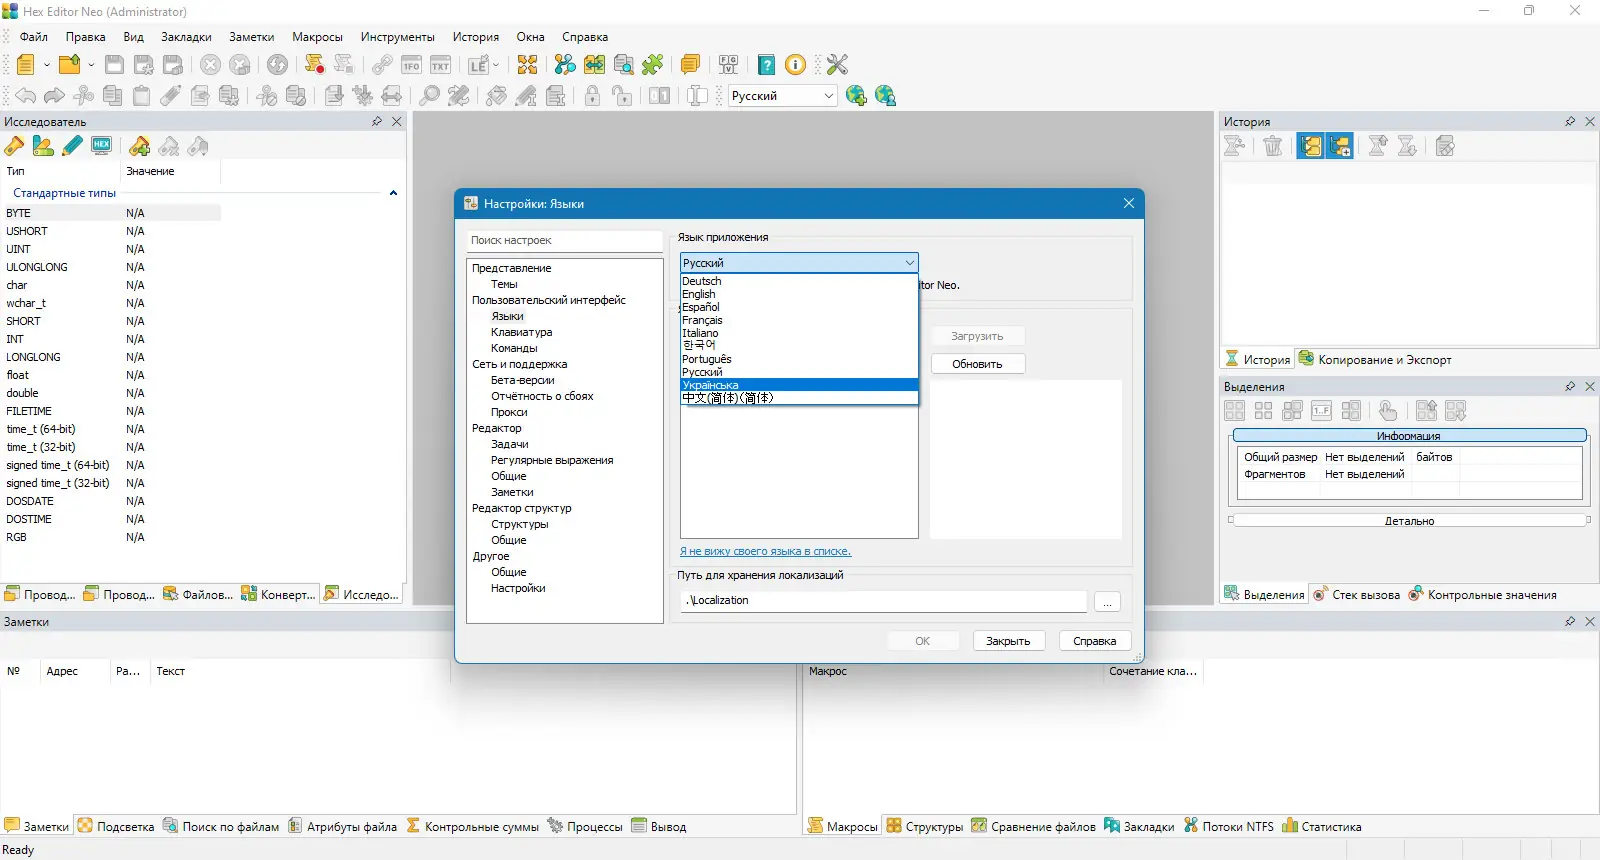Click the structure nodes toolbar icon
Screen dimensions: 1600x860
[x=565, y=65]
